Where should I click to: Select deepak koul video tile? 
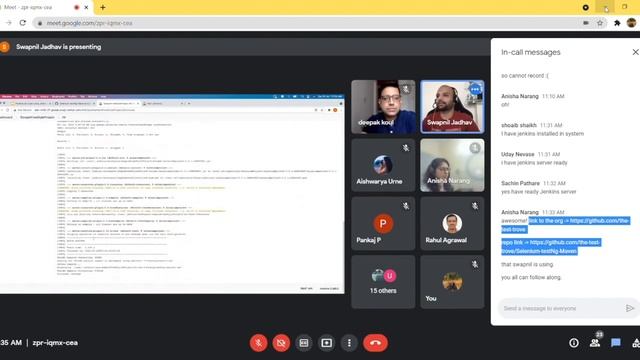tap(383, 107)
